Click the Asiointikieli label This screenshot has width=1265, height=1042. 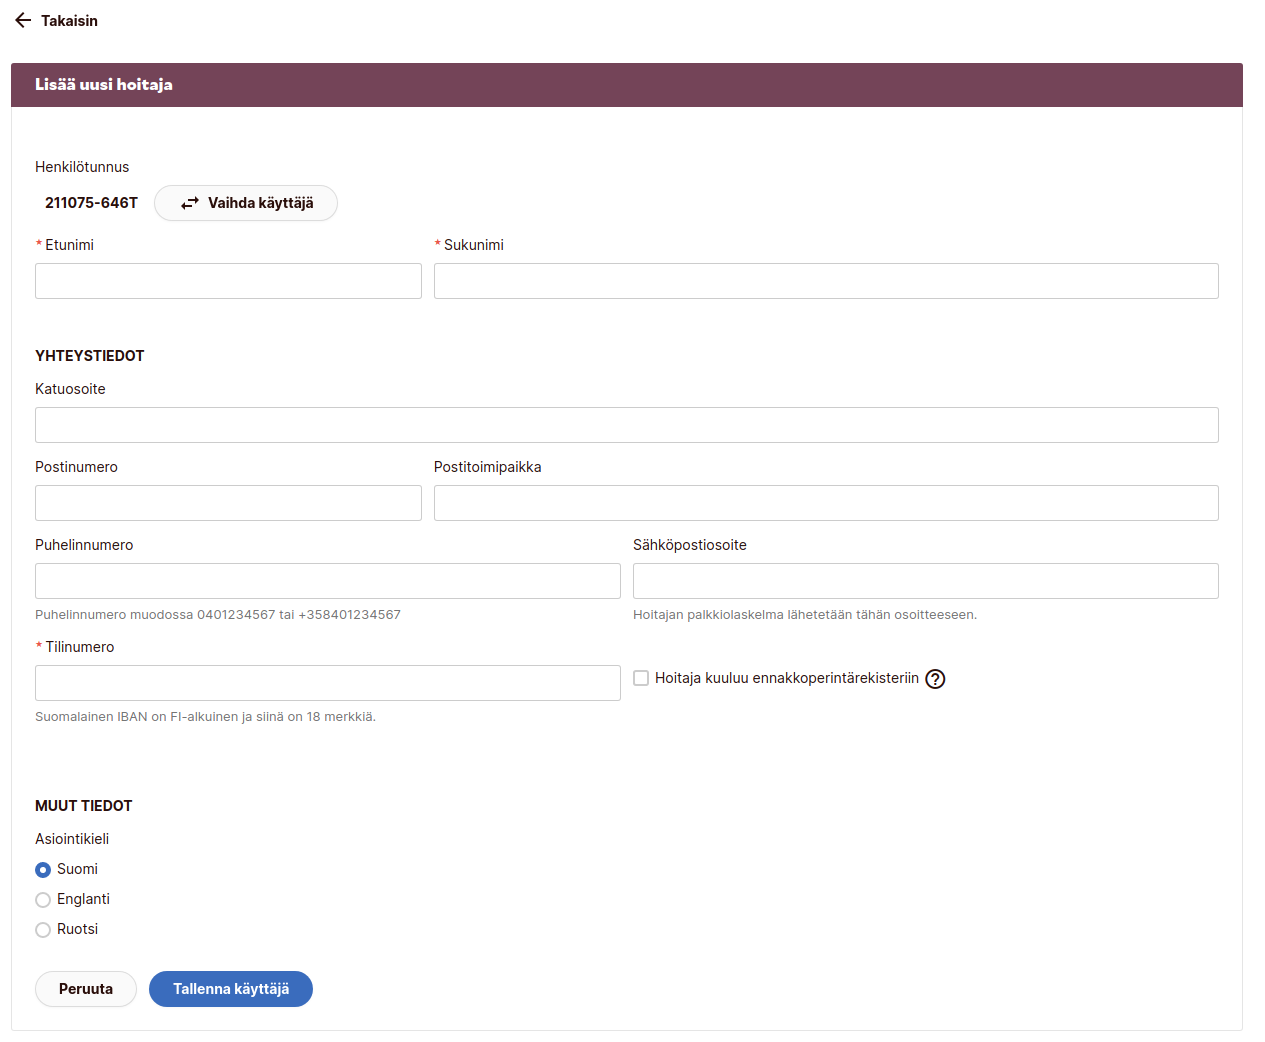(x=72, y=839)
